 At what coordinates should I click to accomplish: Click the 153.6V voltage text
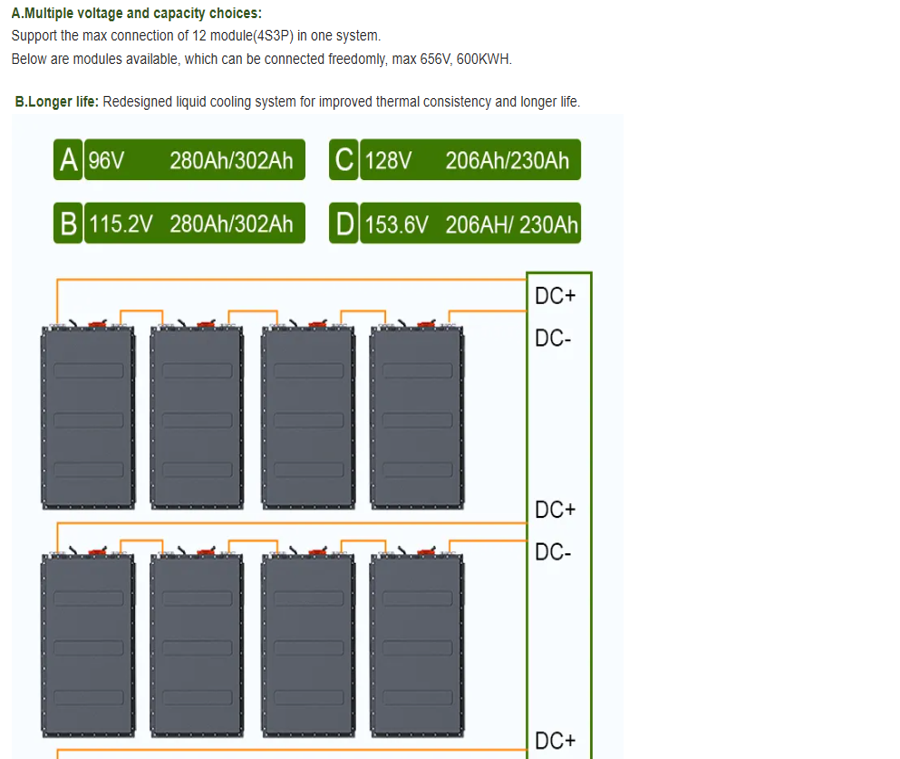point(396,224)
